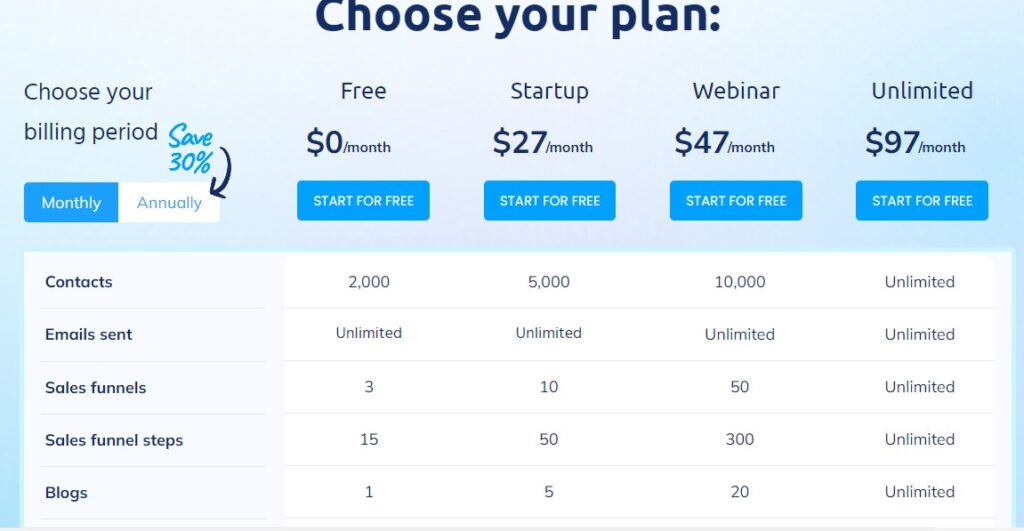Screen dimensions: 1024x531
Task: Click the 10,000 contacts cell for Webinar
Action: [x=740, y=282]
